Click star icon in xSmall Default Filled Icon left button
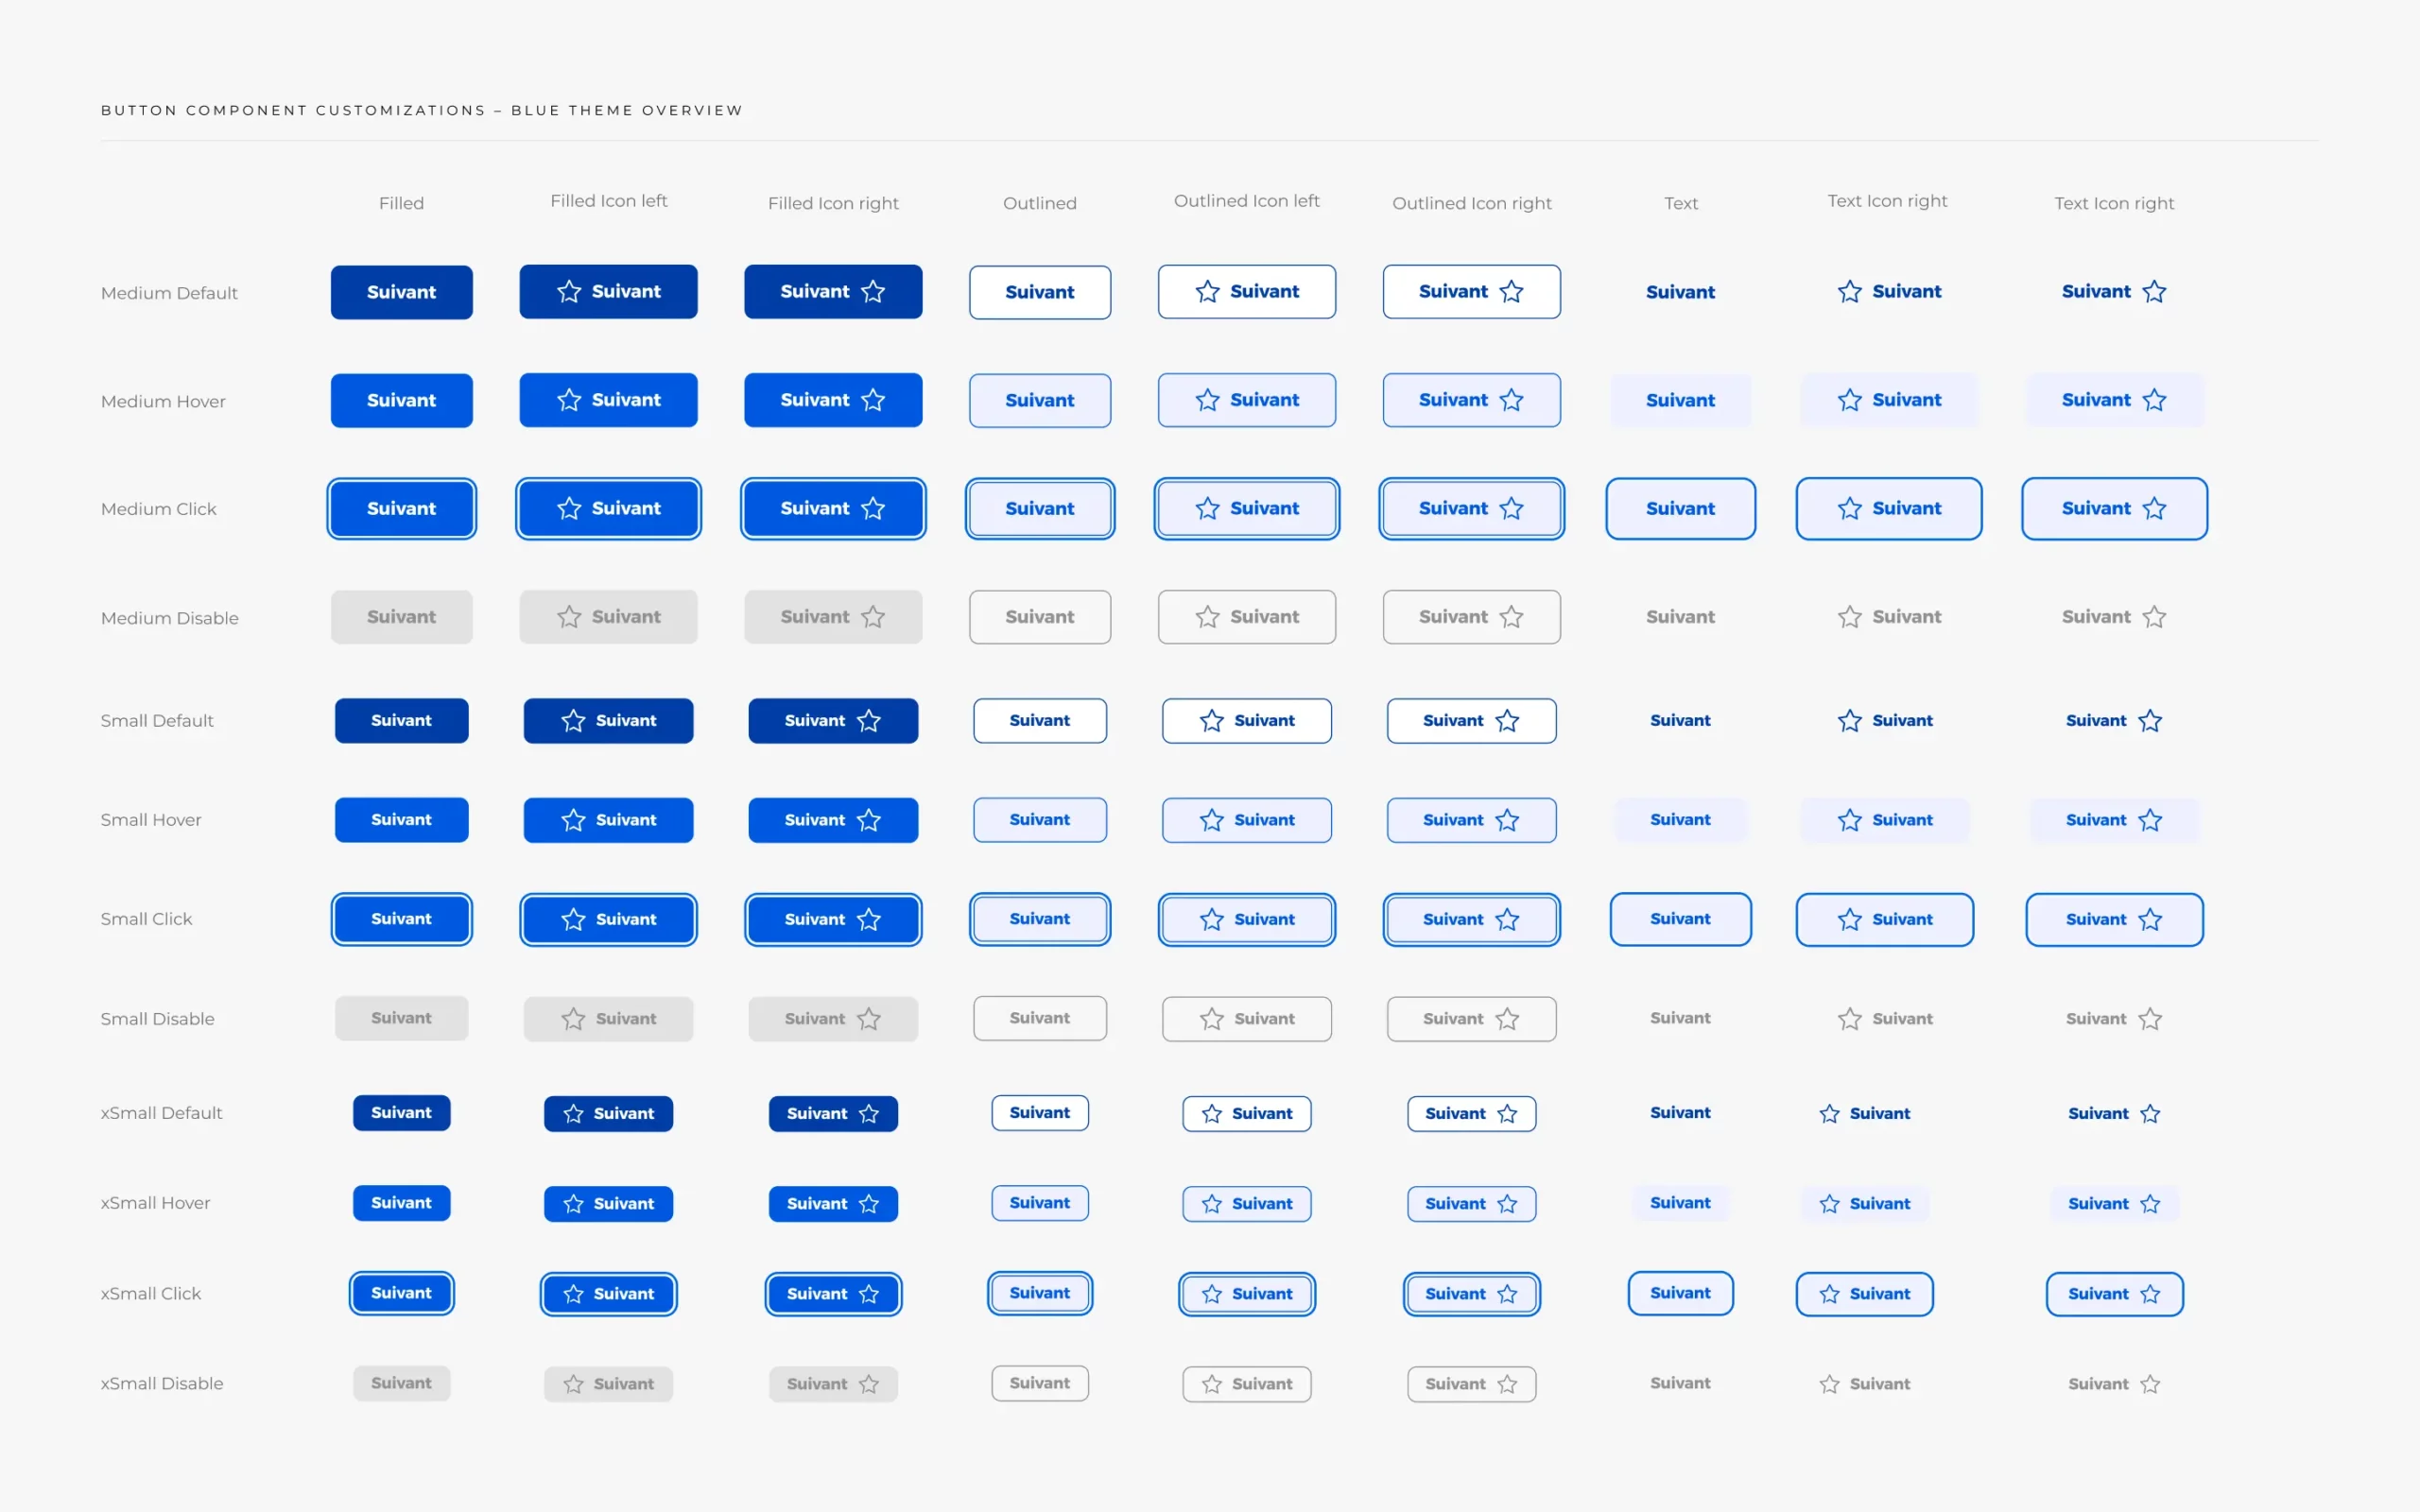 [x=573, y=1113]
